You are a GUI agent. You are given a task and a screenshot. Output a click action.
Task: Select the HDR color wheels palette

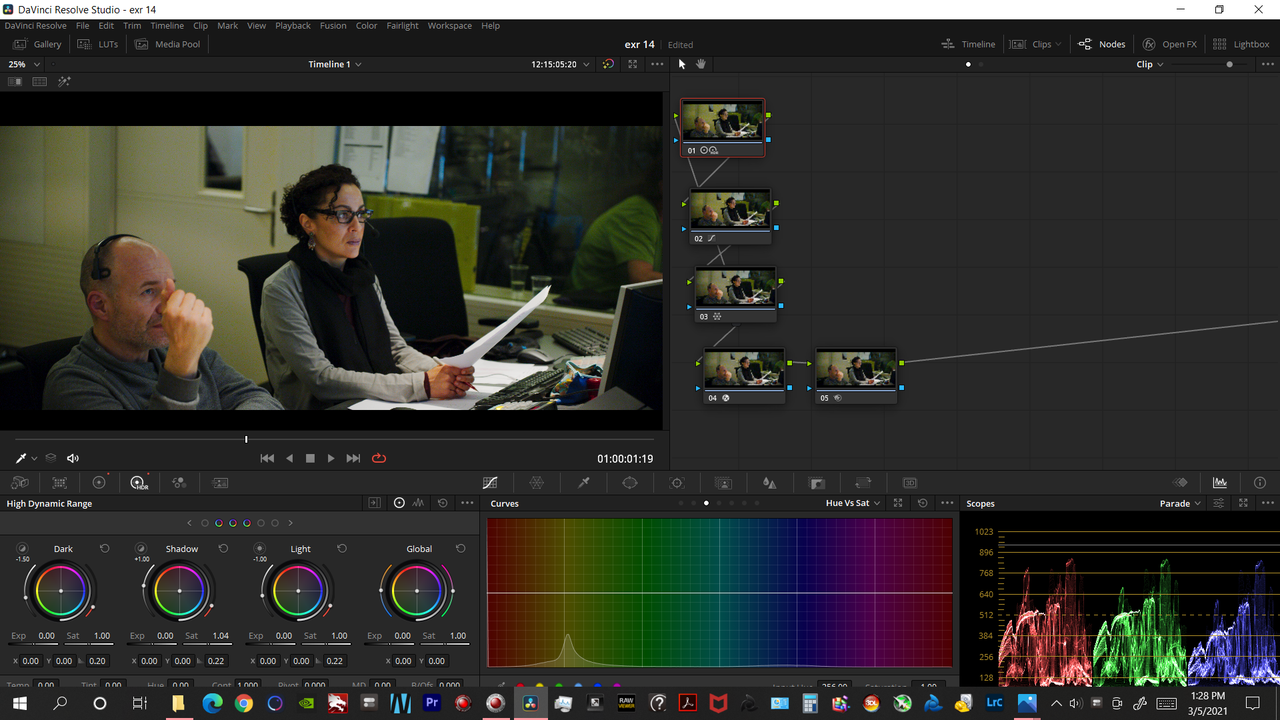tap(139, 483)
